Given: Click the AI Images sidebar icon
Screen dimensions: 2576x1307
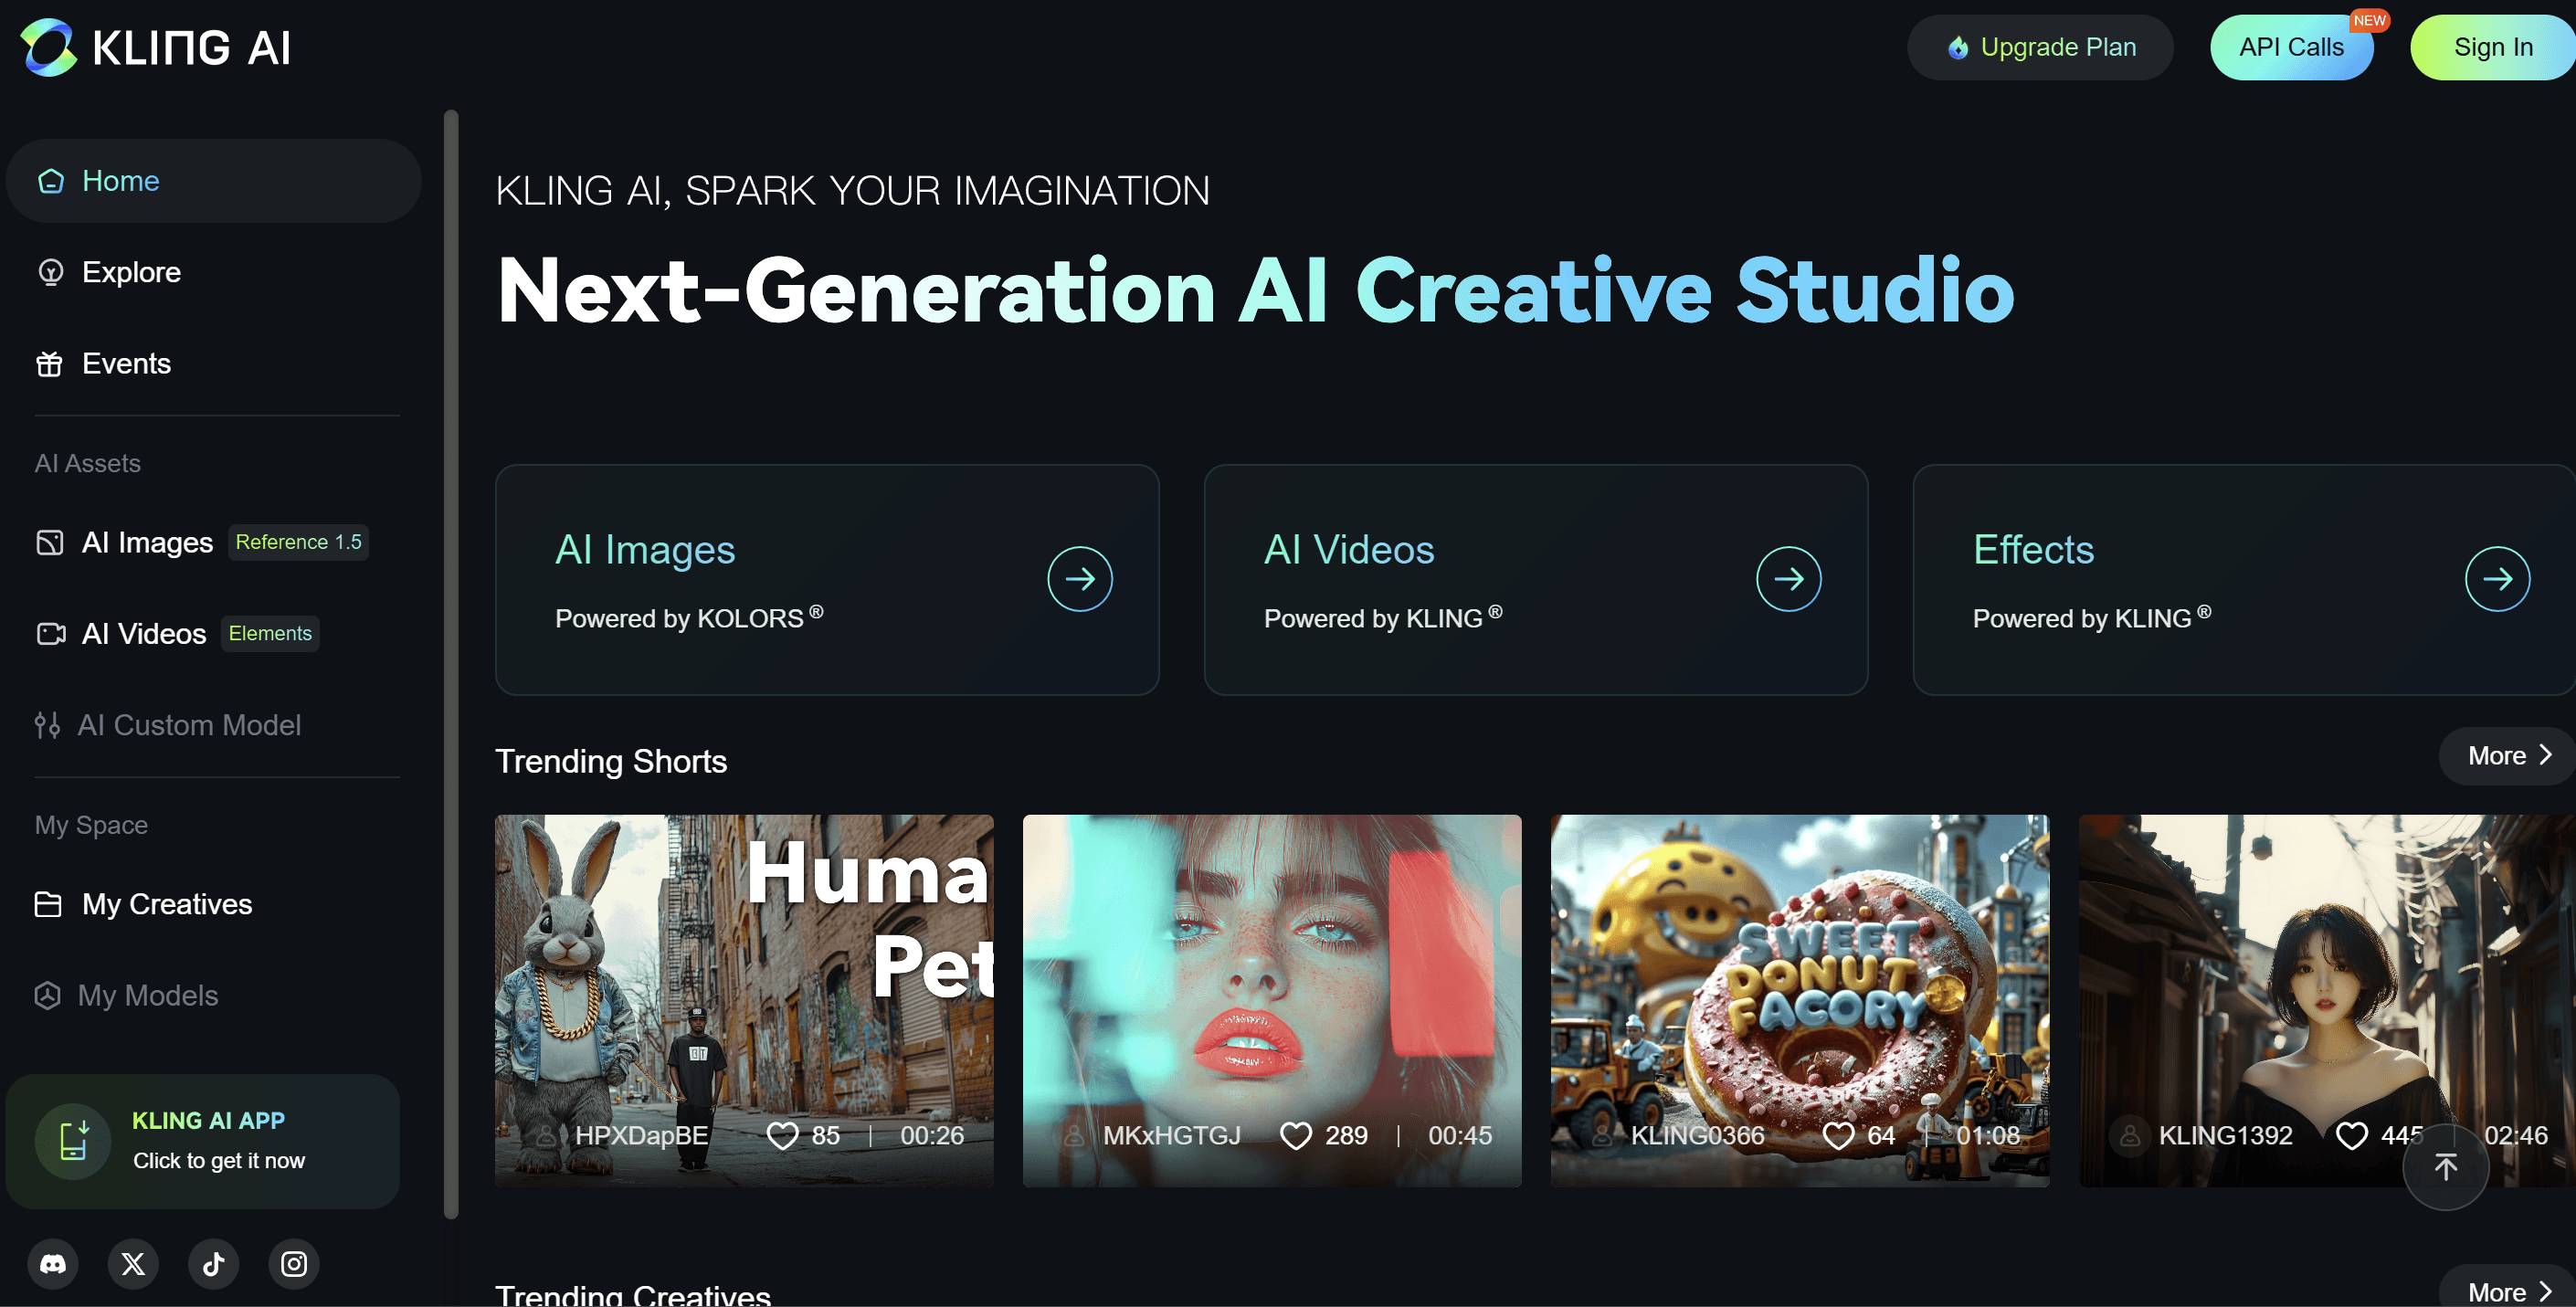Looking at the screenshot, I should coord(49,542).
